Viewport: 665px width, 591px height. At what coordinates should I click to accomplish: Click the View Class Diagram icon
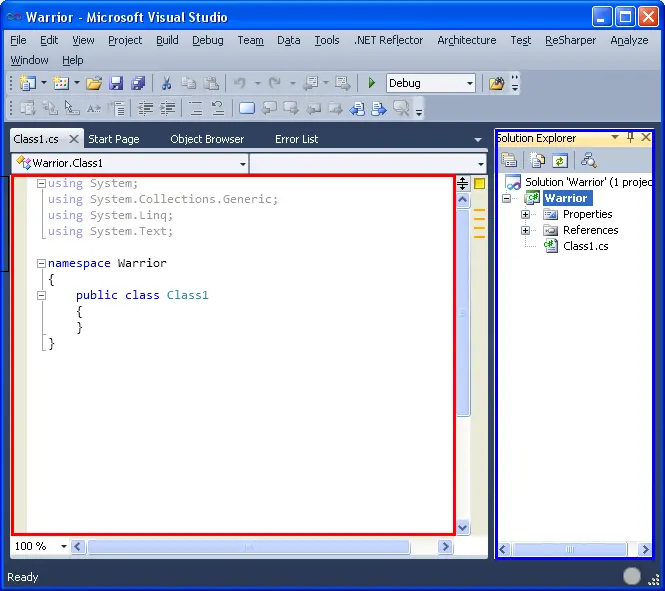(589, 161)
